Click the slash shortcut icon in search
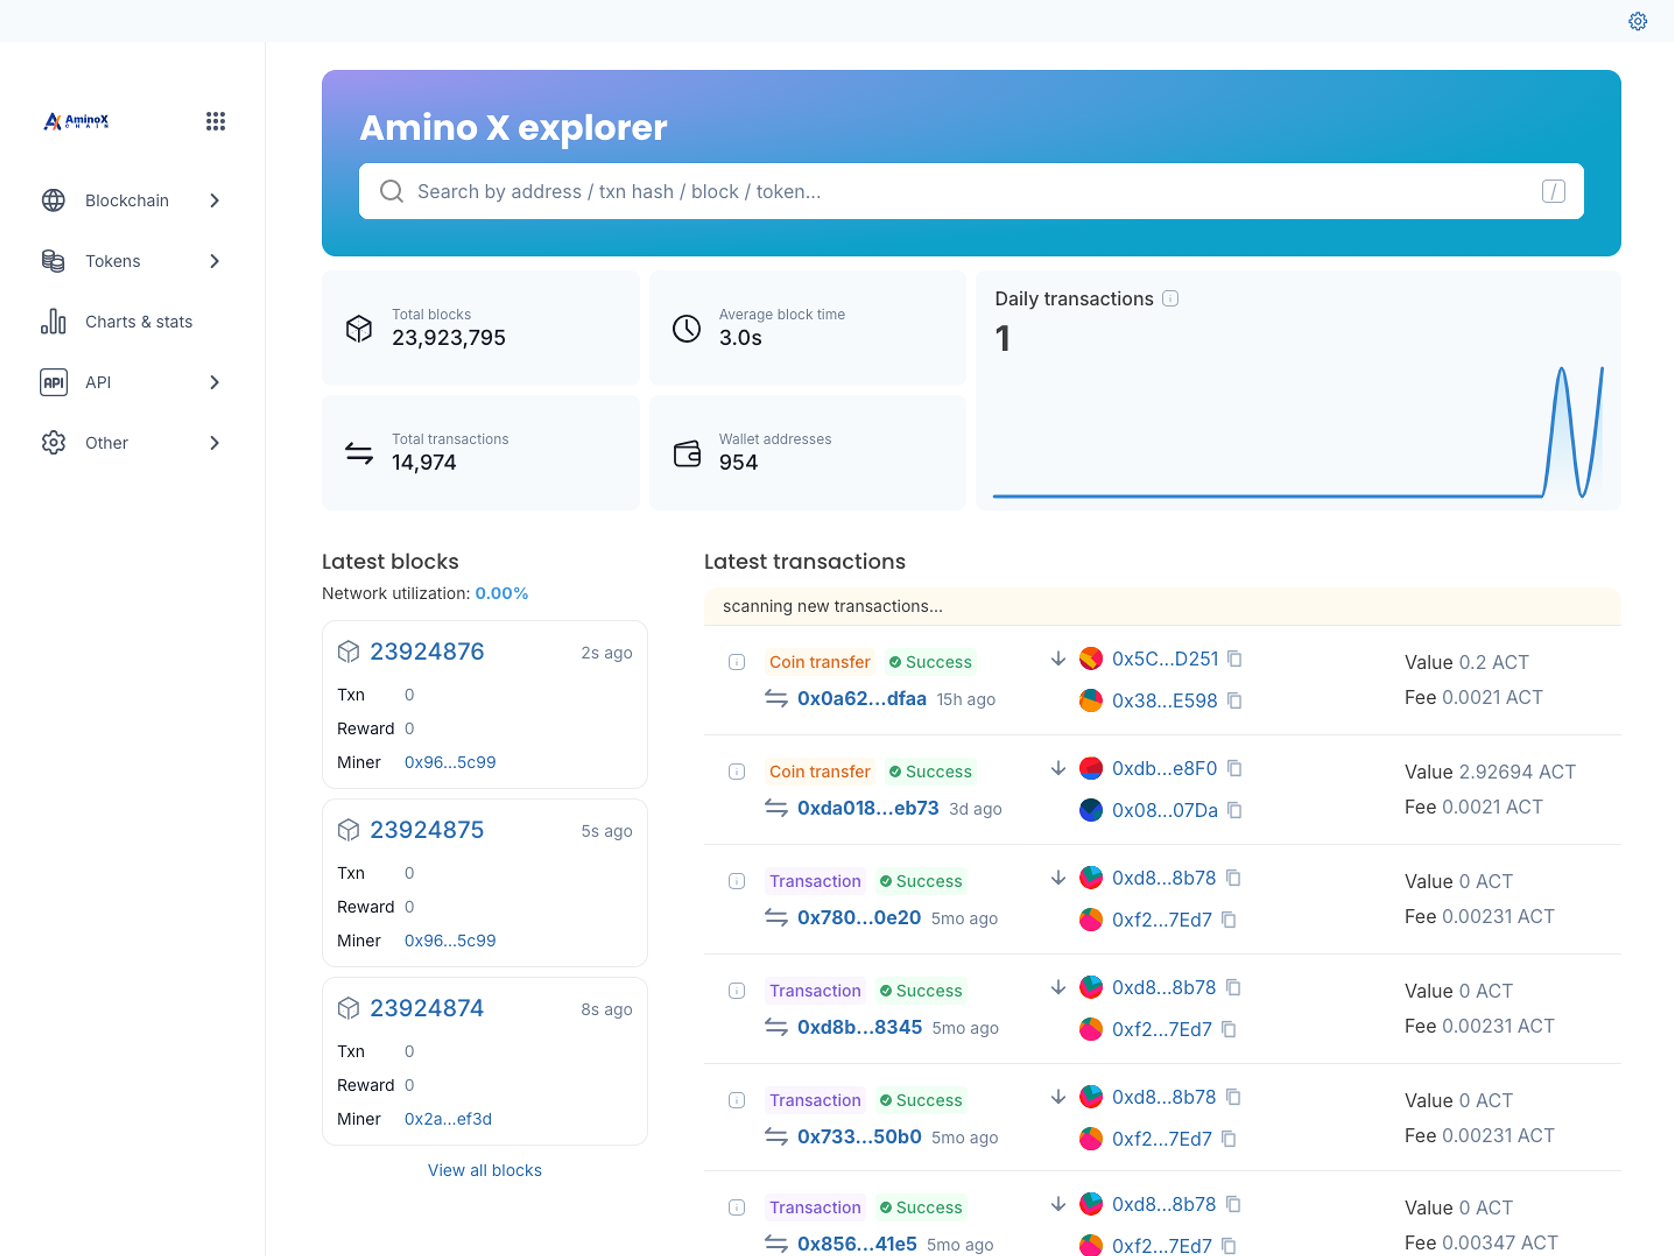 click(x=1553, y=191)
